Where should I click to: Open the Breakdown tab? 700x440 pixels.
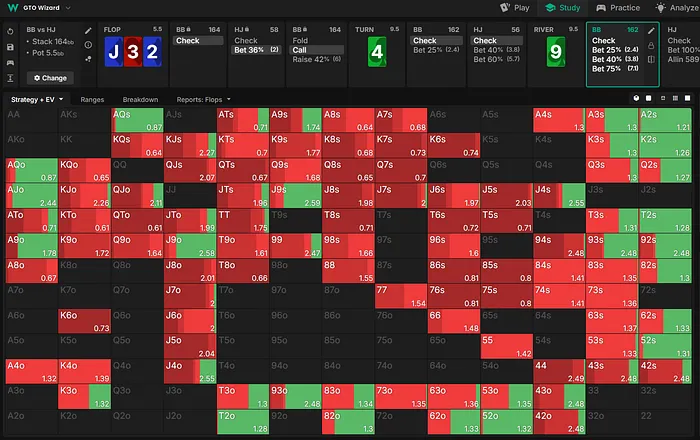tap(140, 100)
